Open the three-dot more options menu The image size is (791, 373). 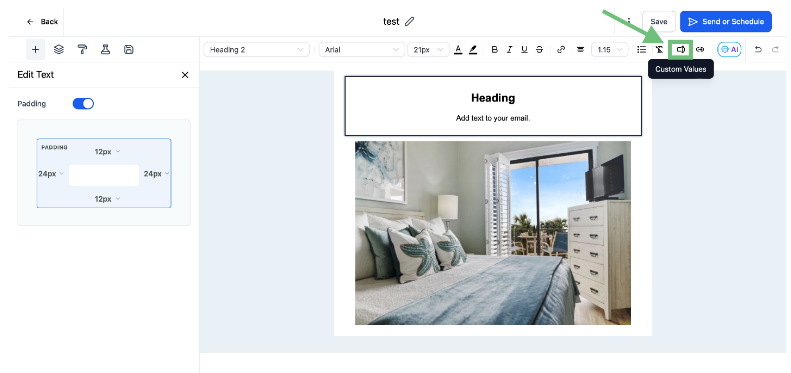[x=629, y=22]
